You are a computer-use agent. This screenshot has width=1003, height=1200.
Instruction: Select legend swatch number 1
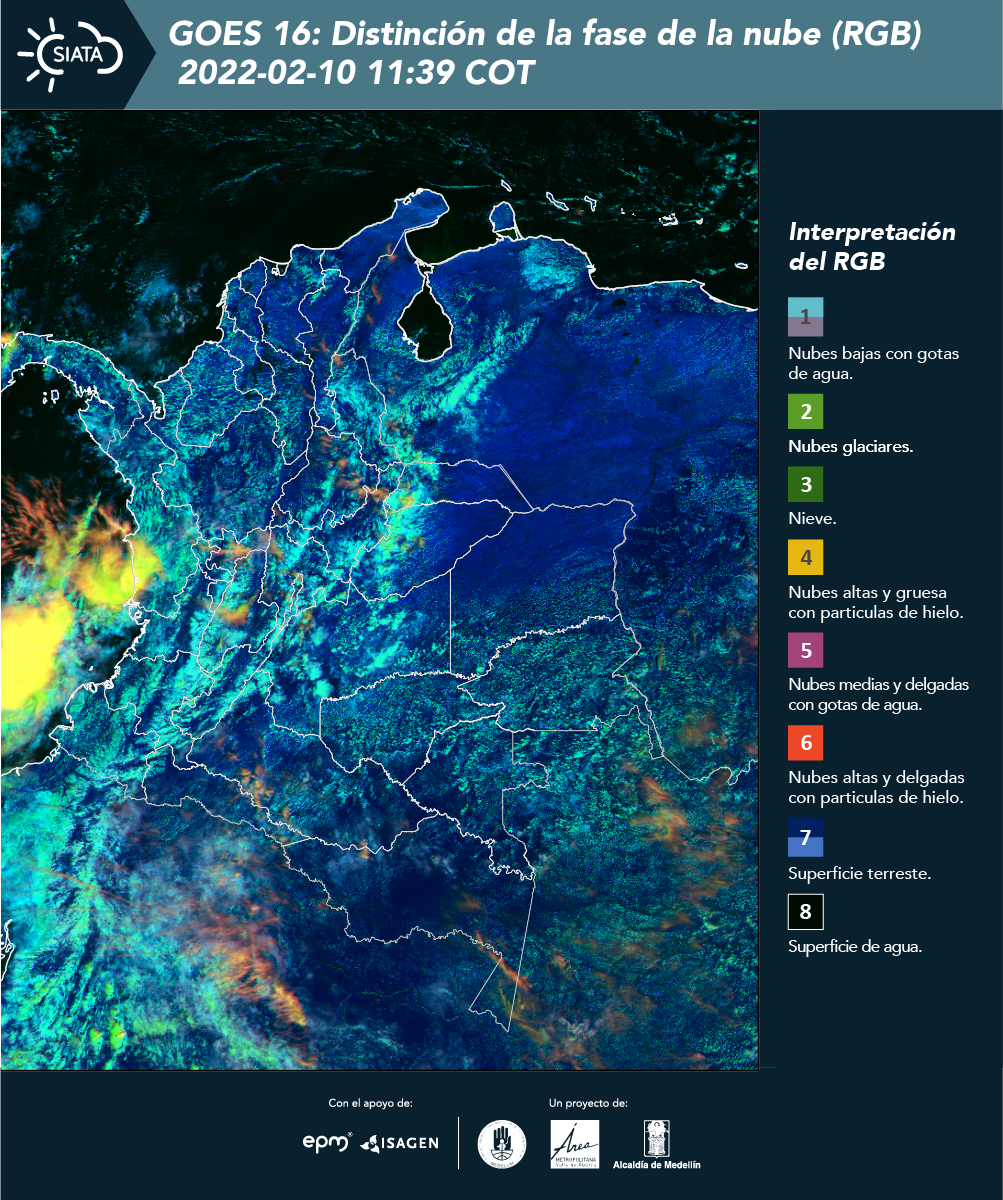[805, 316]
